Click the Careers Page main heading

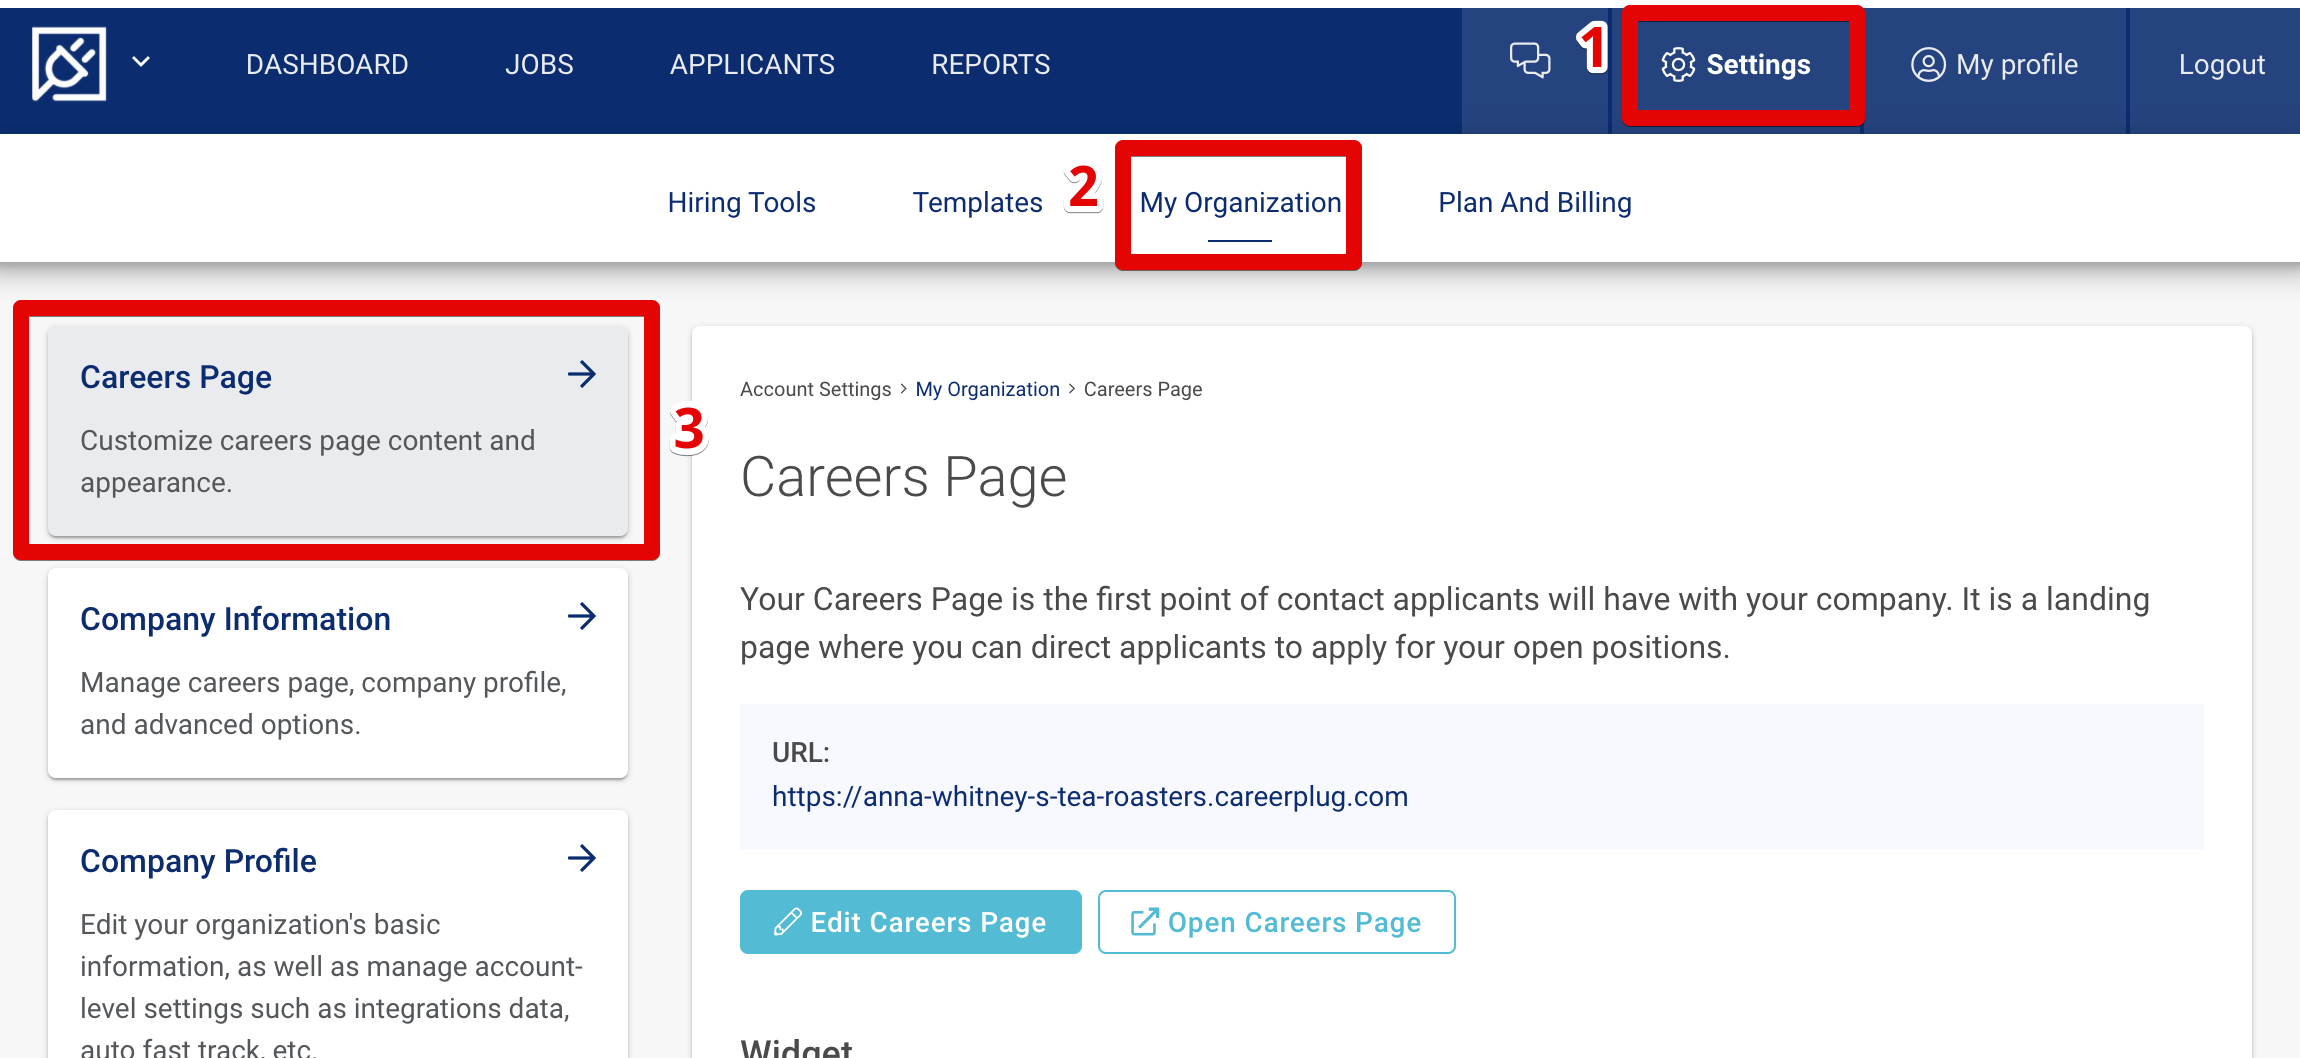click(x=903, y=477)
